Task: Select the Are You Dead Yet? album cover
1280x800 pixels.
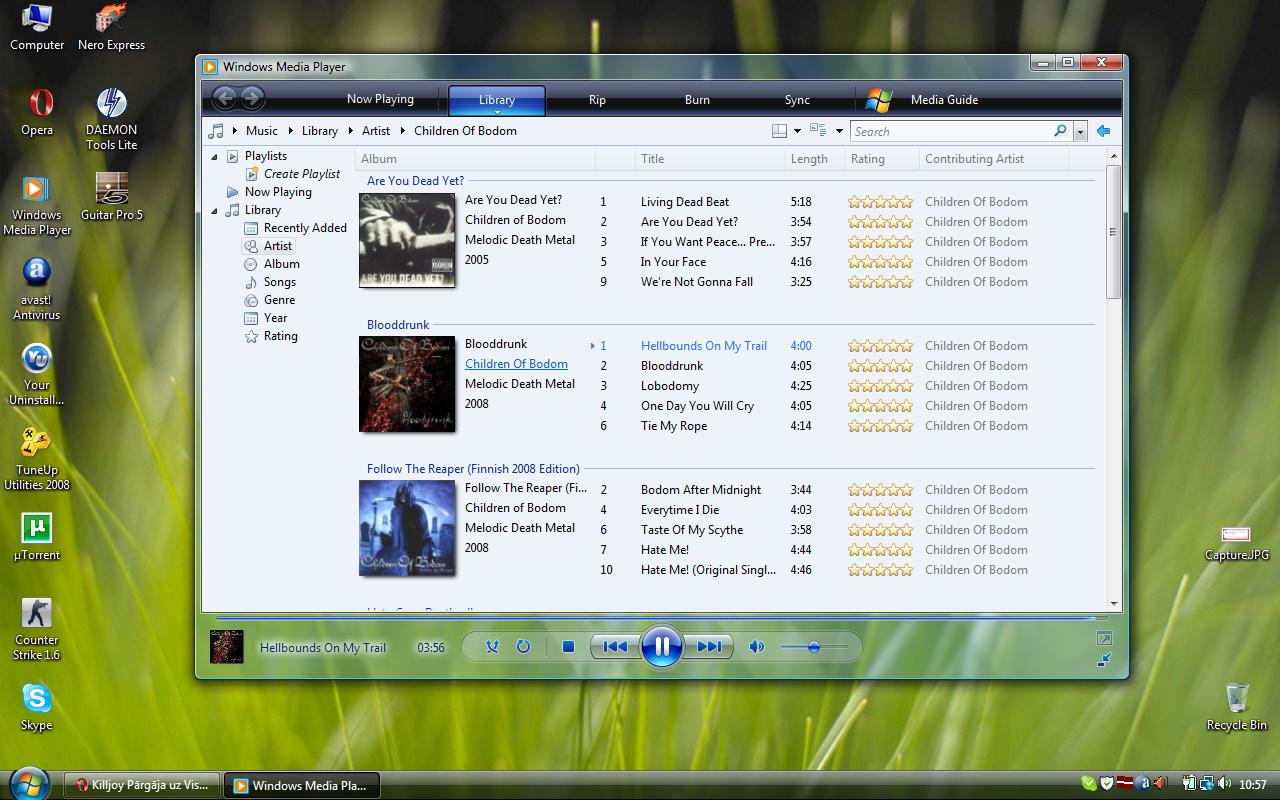Action: point(407,240)
